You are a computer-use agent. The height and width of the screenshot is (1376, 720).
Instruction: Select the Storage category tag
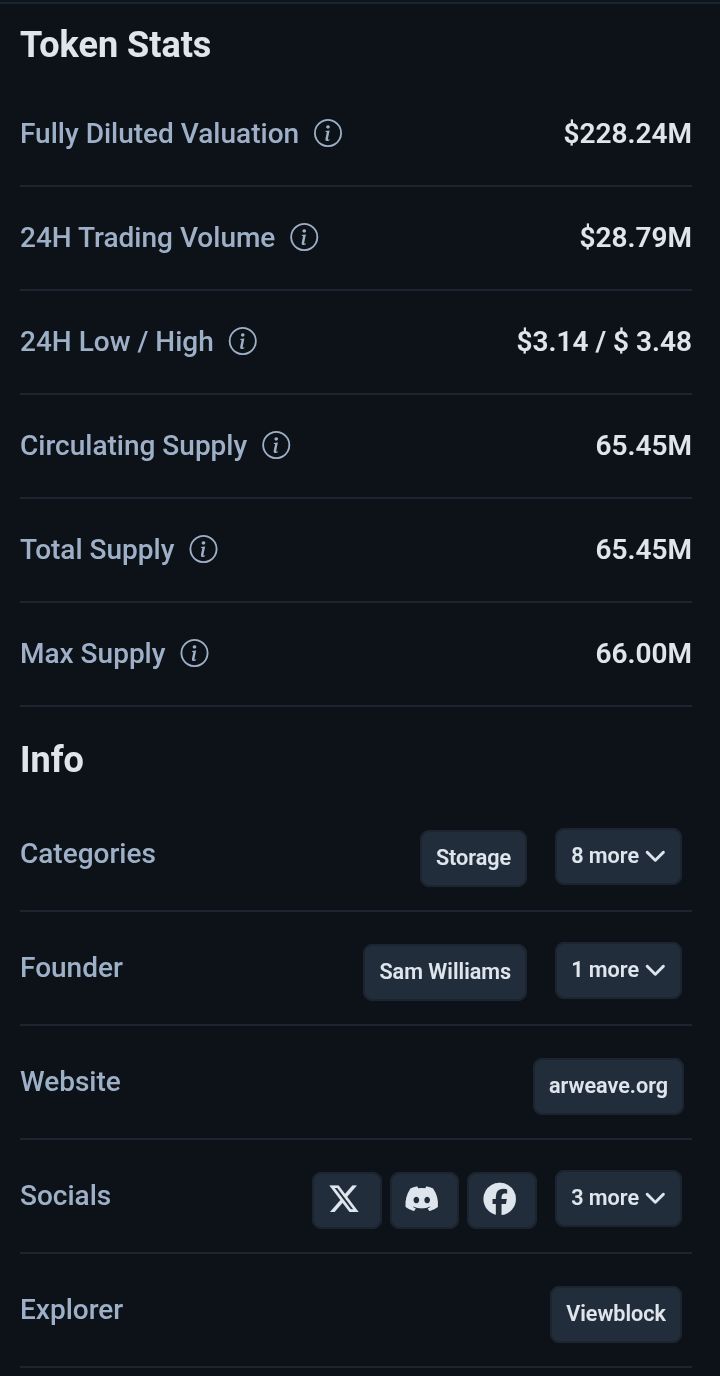473,857
